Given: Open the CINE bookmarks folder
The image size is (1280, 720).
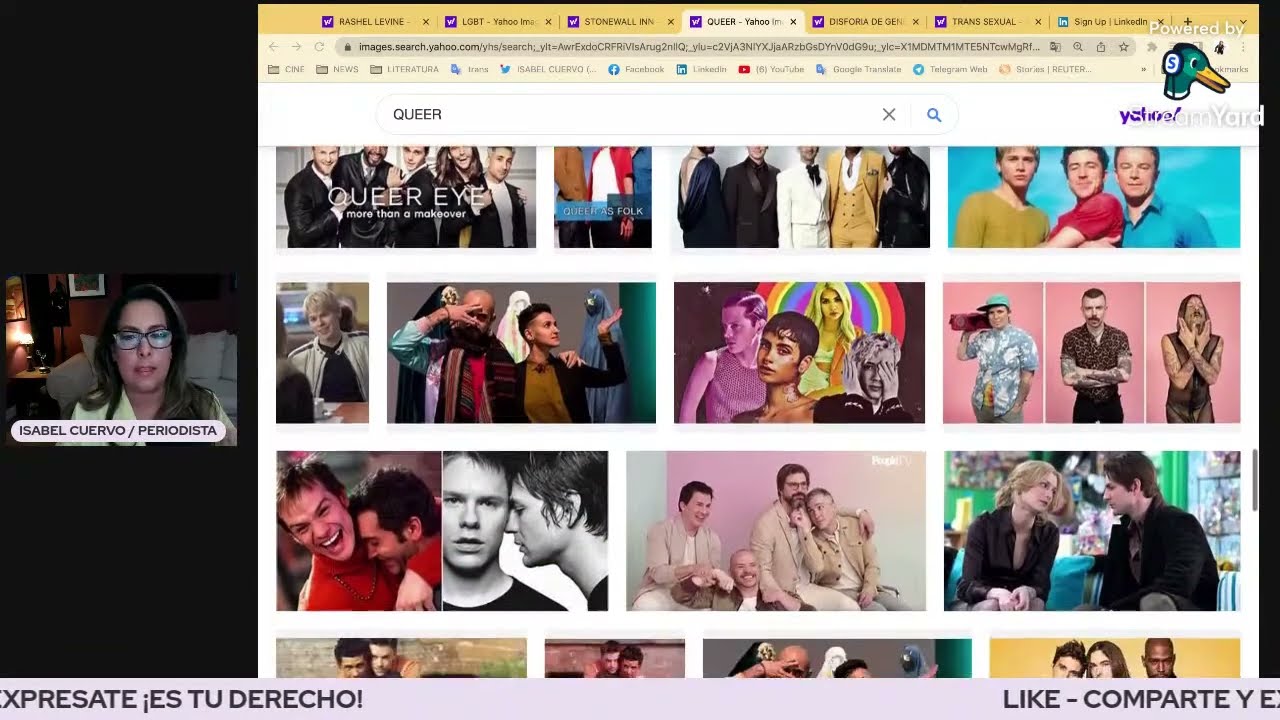Looking at the screenshot, I should click(x=286, y=69).
